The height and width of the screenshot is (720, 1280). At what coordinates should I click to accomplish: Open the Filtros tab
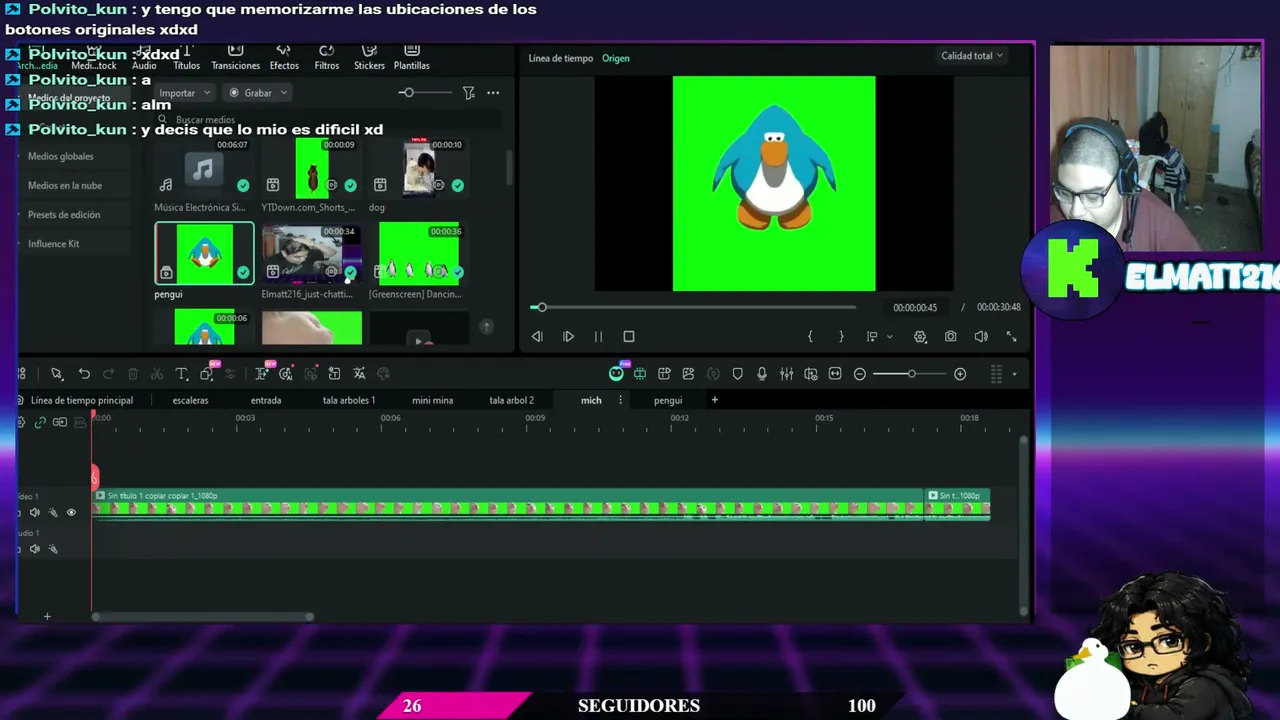click(x=327, y=58)
